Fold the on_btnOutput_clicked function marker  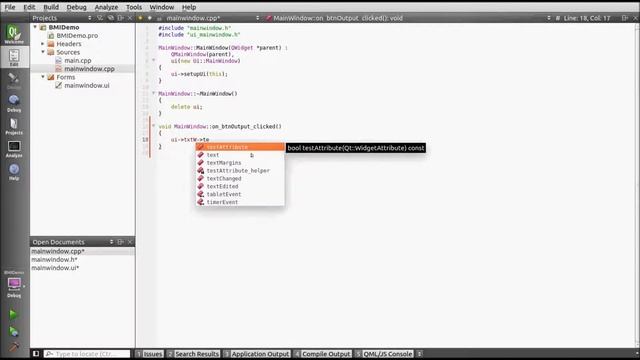[x=154, y=126]
